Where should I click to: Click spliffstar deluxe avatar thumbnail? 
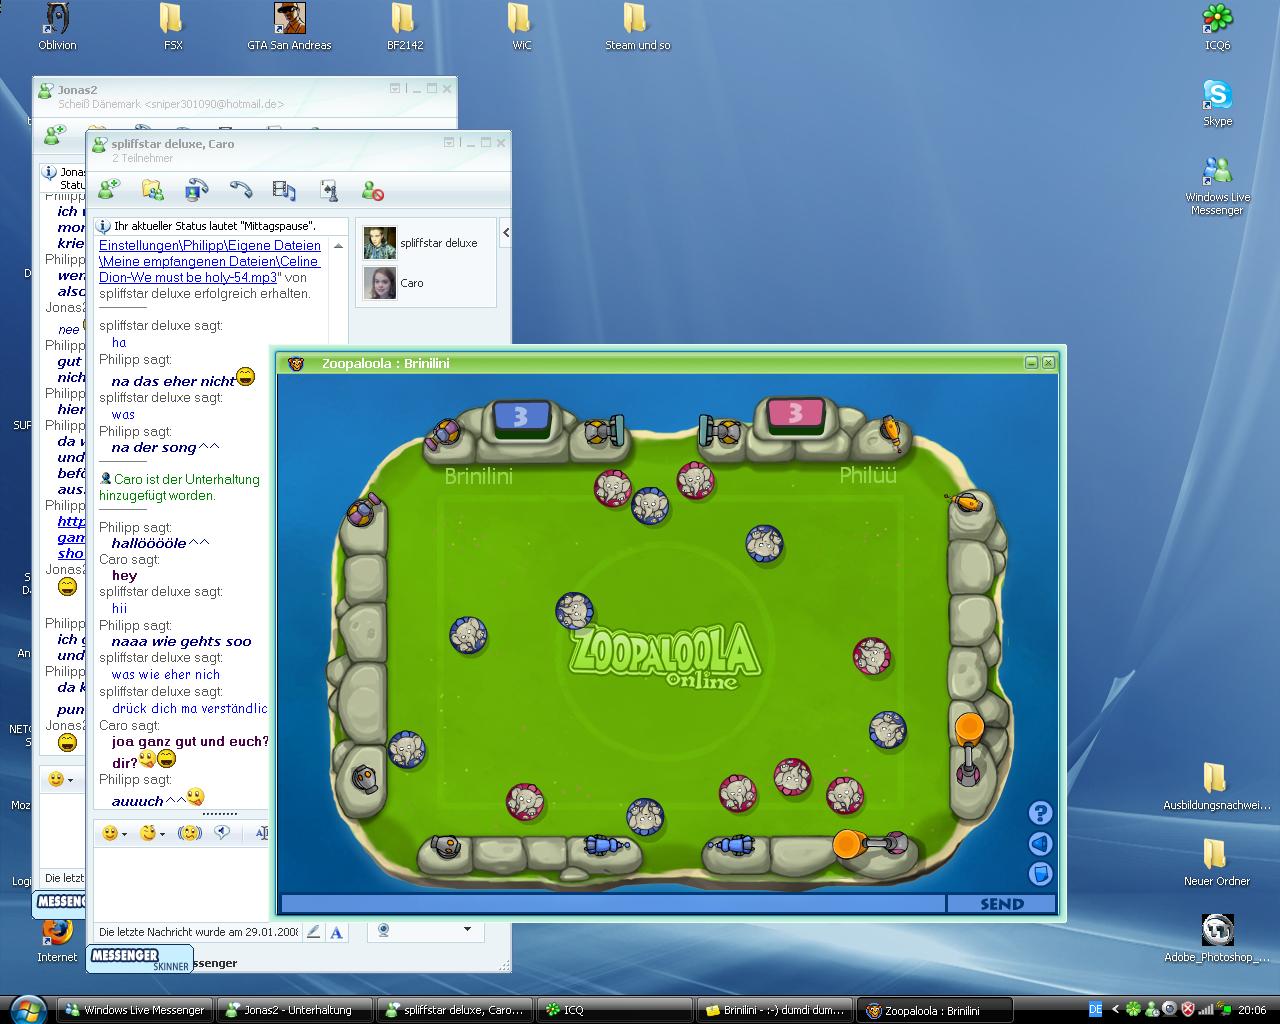379,243
